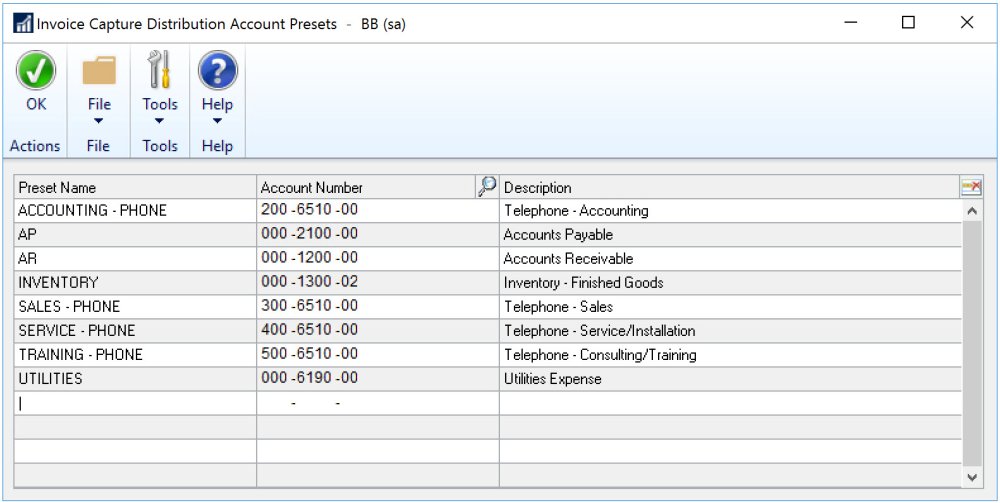Select the SERVICE - PHONE preset name
The height and width of the screenshot is (503, 1000).
click(x=77, y=331)
